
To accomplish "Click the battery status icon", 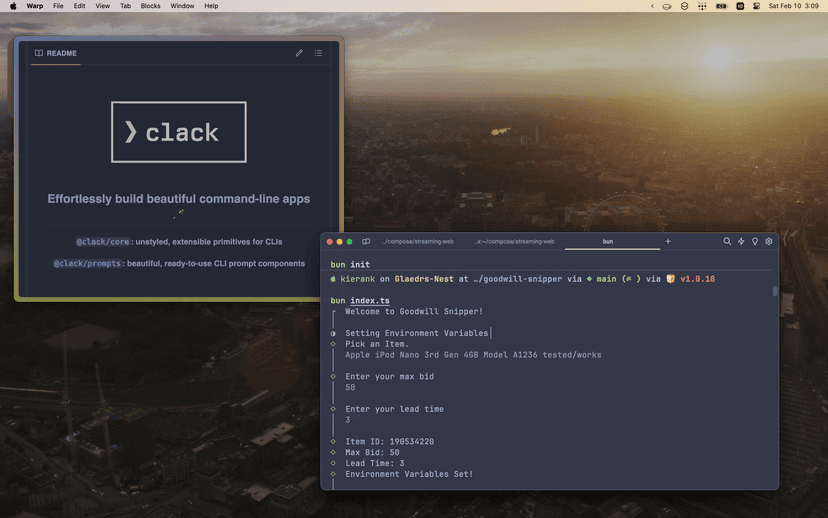I will pyautogui.click(x=721, y=6).
